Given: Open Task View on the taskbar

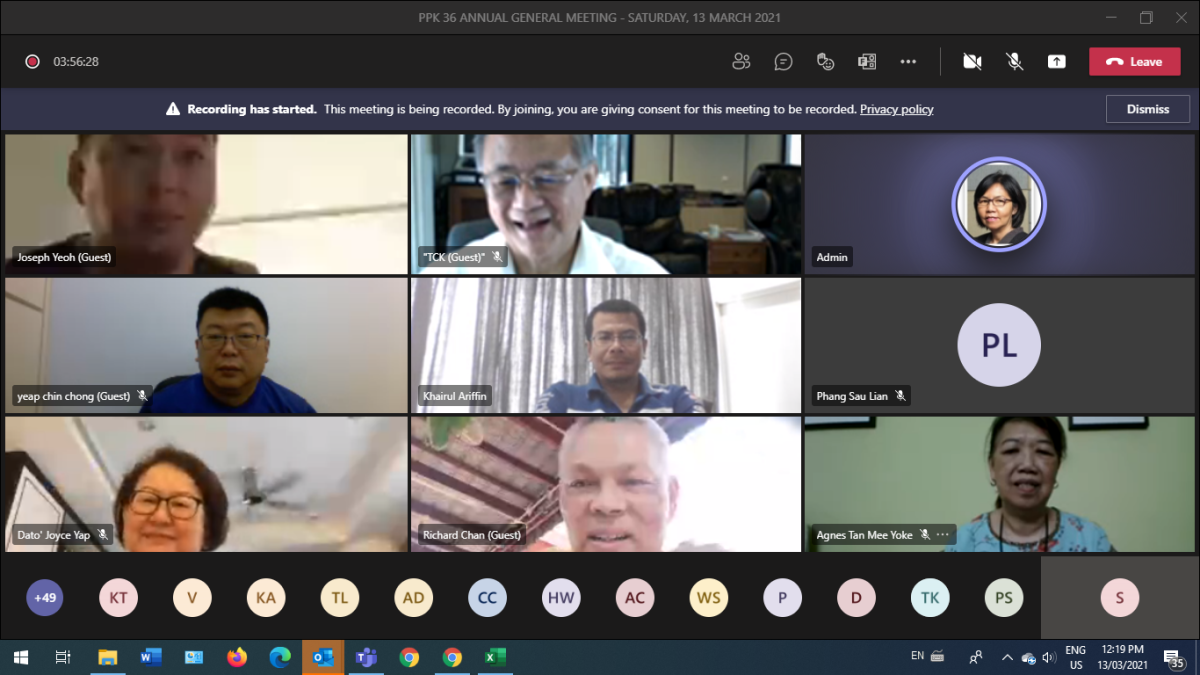Looking at the screenshot, I should point(63,657).
